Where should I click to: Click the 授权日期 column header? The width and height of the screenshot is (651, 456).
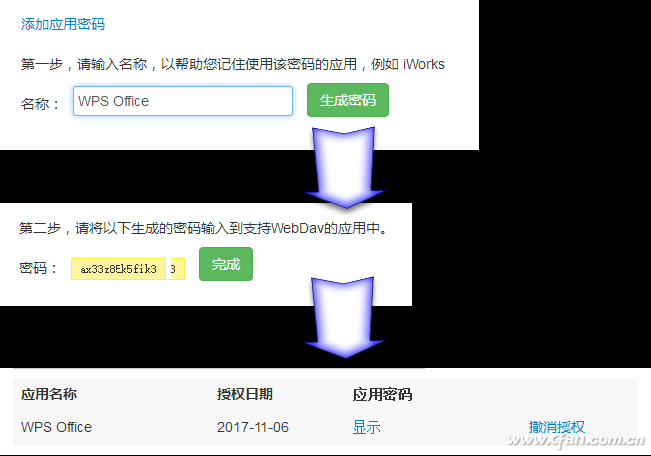[x=245, y=394]
